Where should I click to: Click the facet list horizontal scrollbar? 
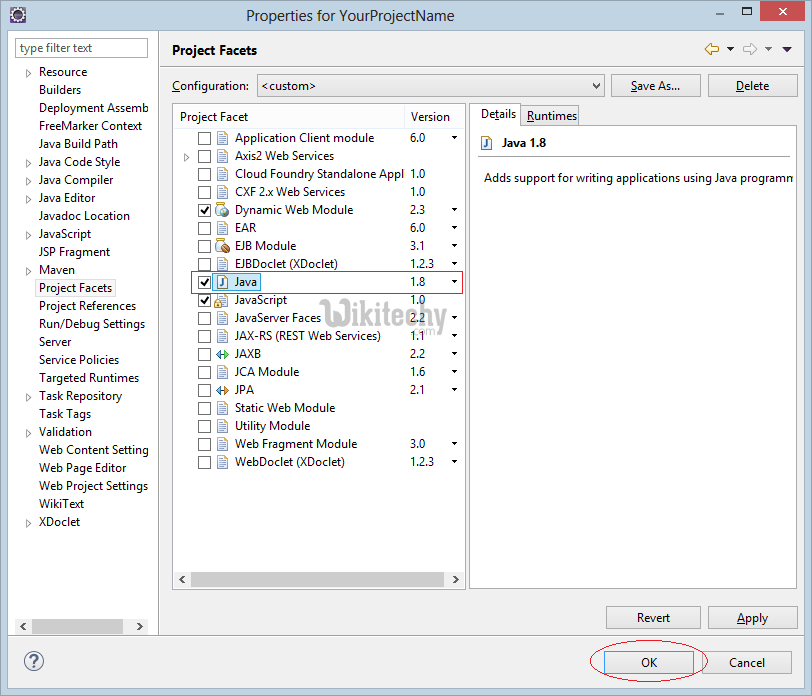click(x=318, y=579)
